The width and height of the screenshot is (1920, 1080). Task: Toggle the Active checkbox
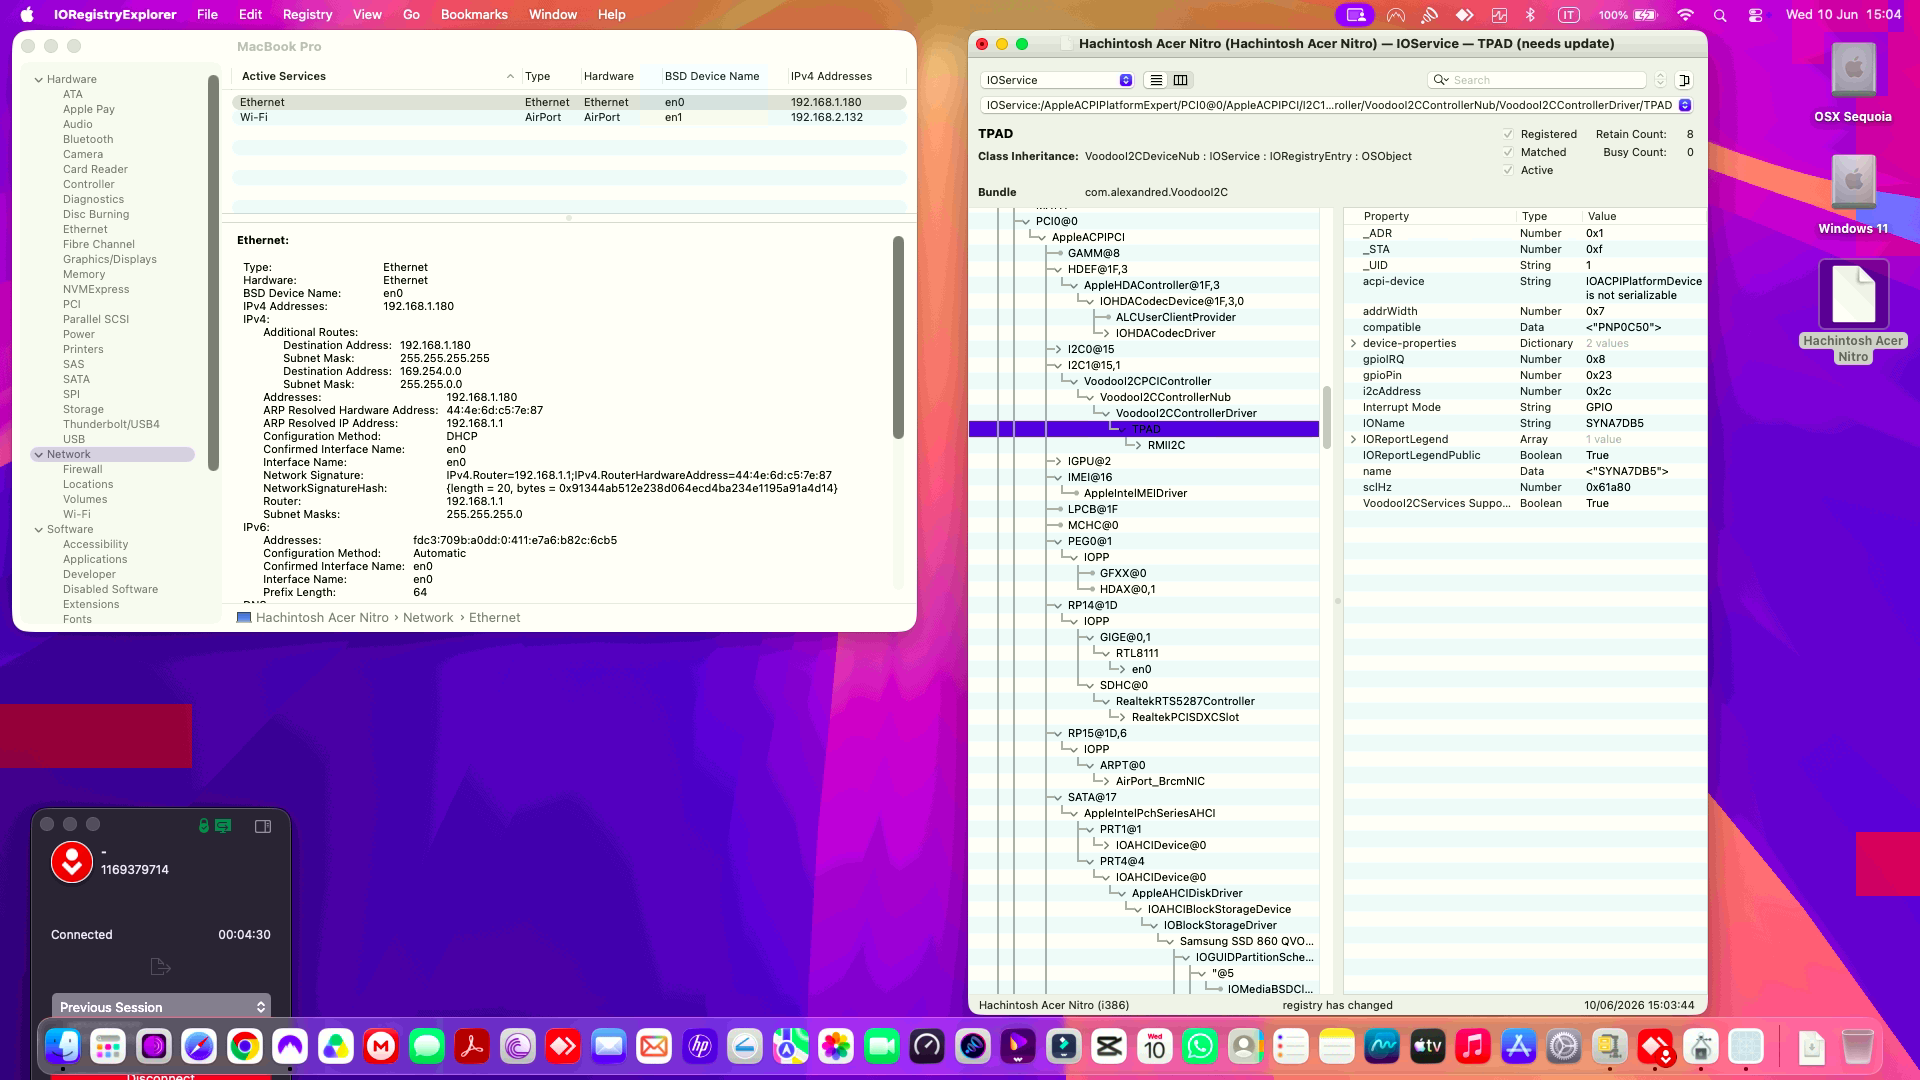[x=1508, y=170]
